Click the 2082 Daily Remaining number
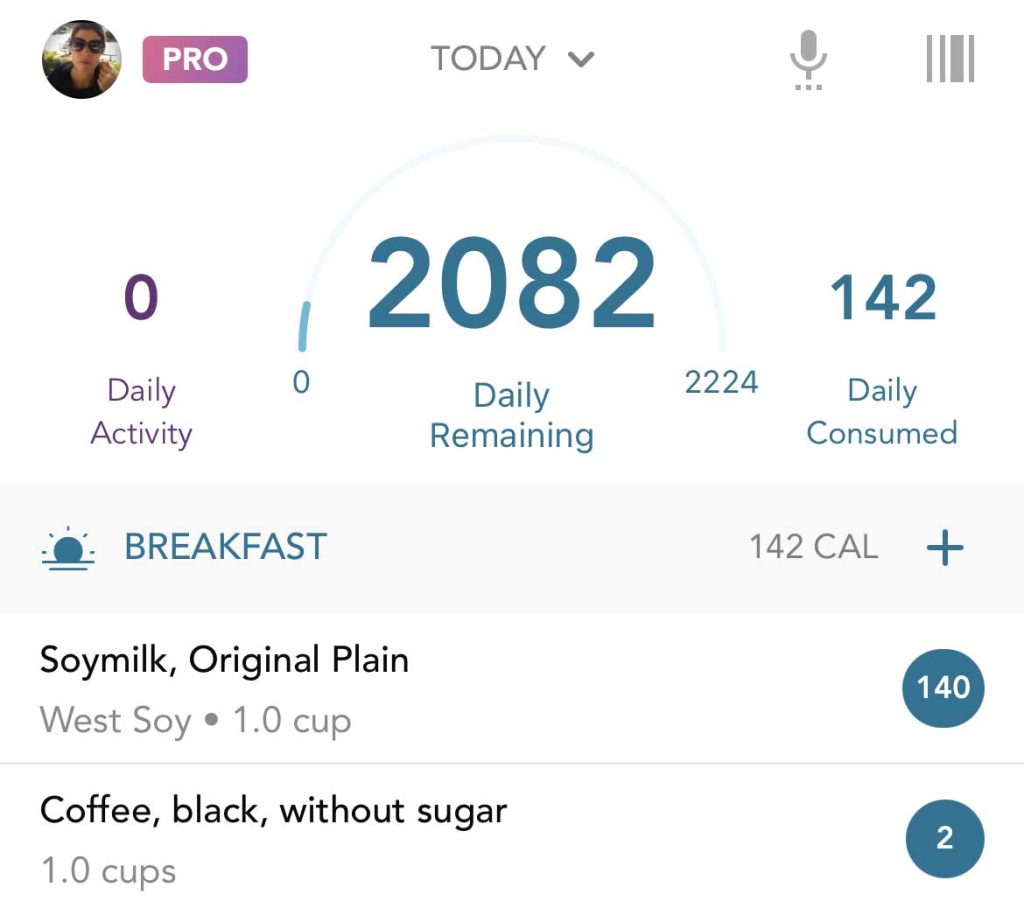 click(x=511, y=286)
